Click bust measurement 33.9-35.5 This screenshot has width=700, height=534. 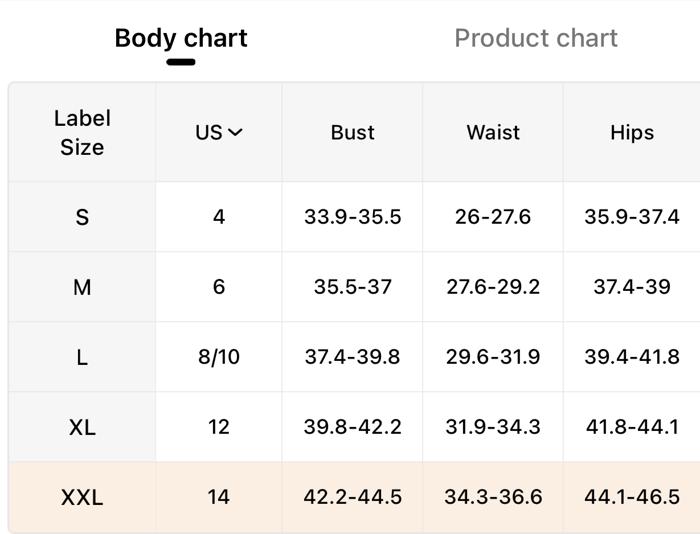point(353,217)
